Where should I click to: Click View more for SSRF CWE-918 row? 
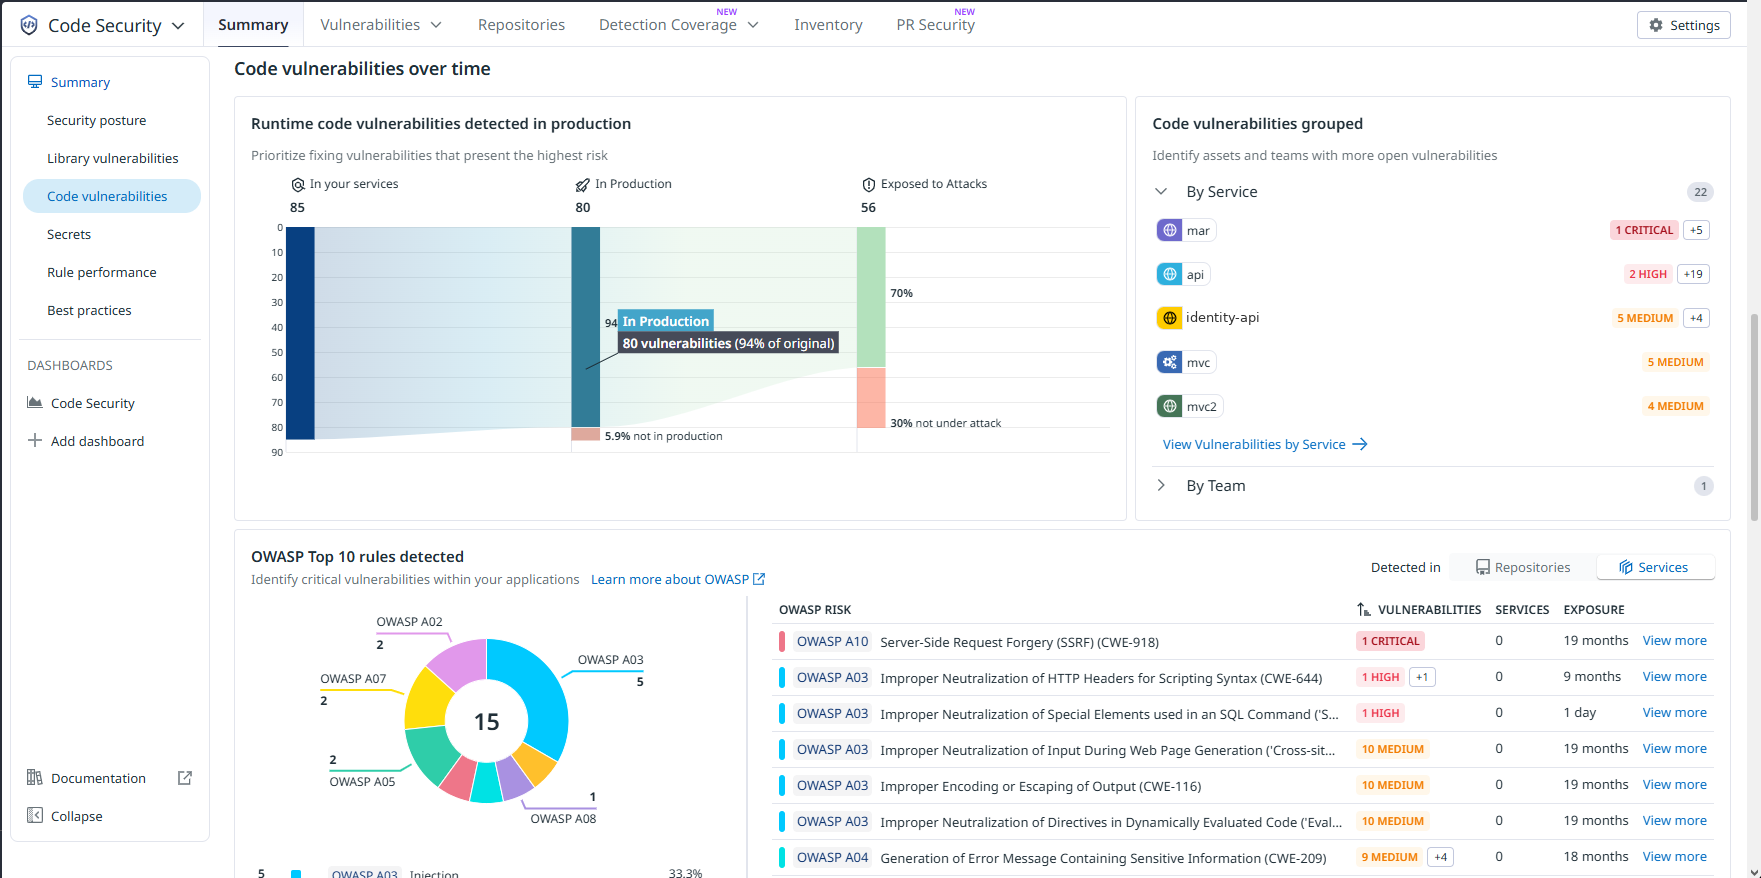click(x=1674, y=641)
